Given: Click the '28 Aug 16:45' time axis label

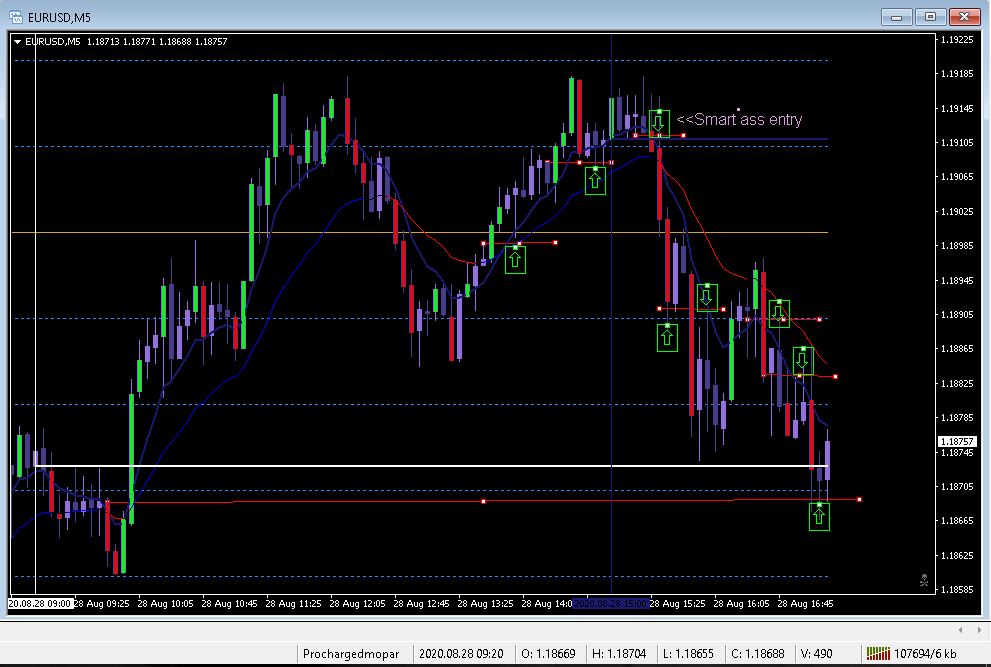Looking at the screenshot, I should coord(805,603).
